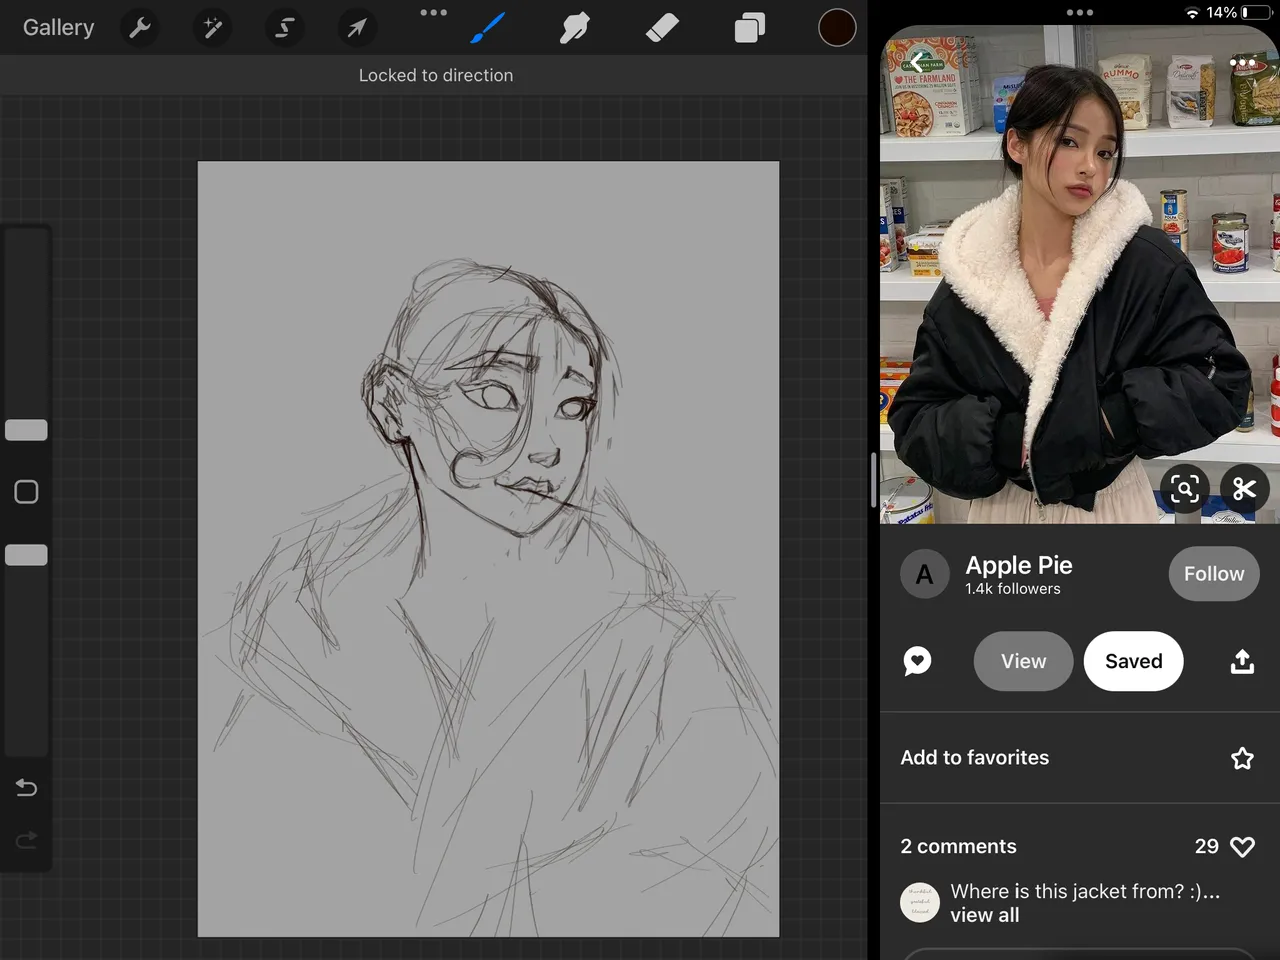Tap the 29 likes count
This screenshot has height=960, width=1280.
click(1207, 846)
